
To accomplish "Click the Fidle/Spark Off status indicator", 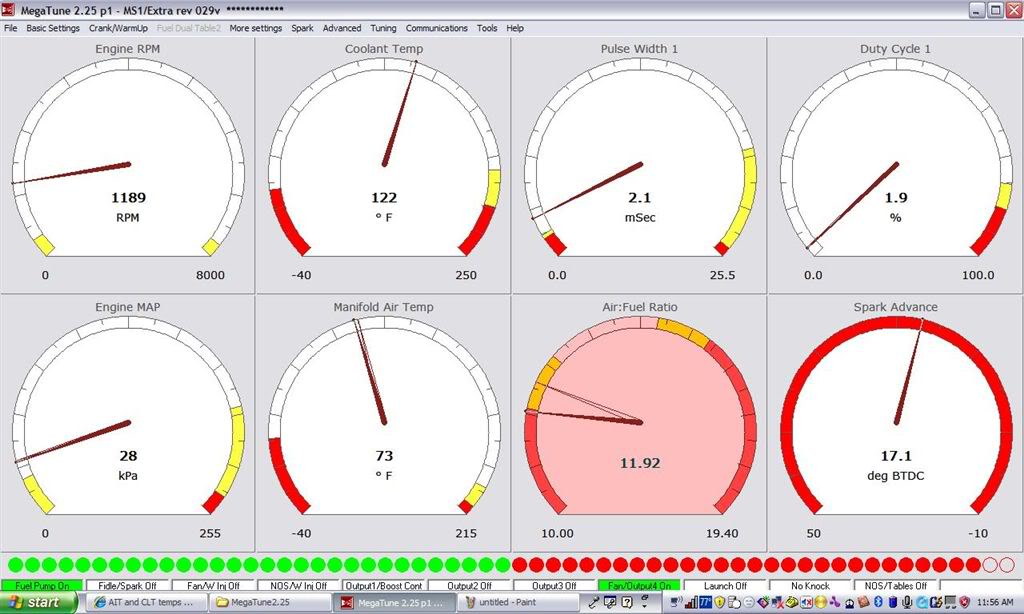I will (x=127, y=585).
